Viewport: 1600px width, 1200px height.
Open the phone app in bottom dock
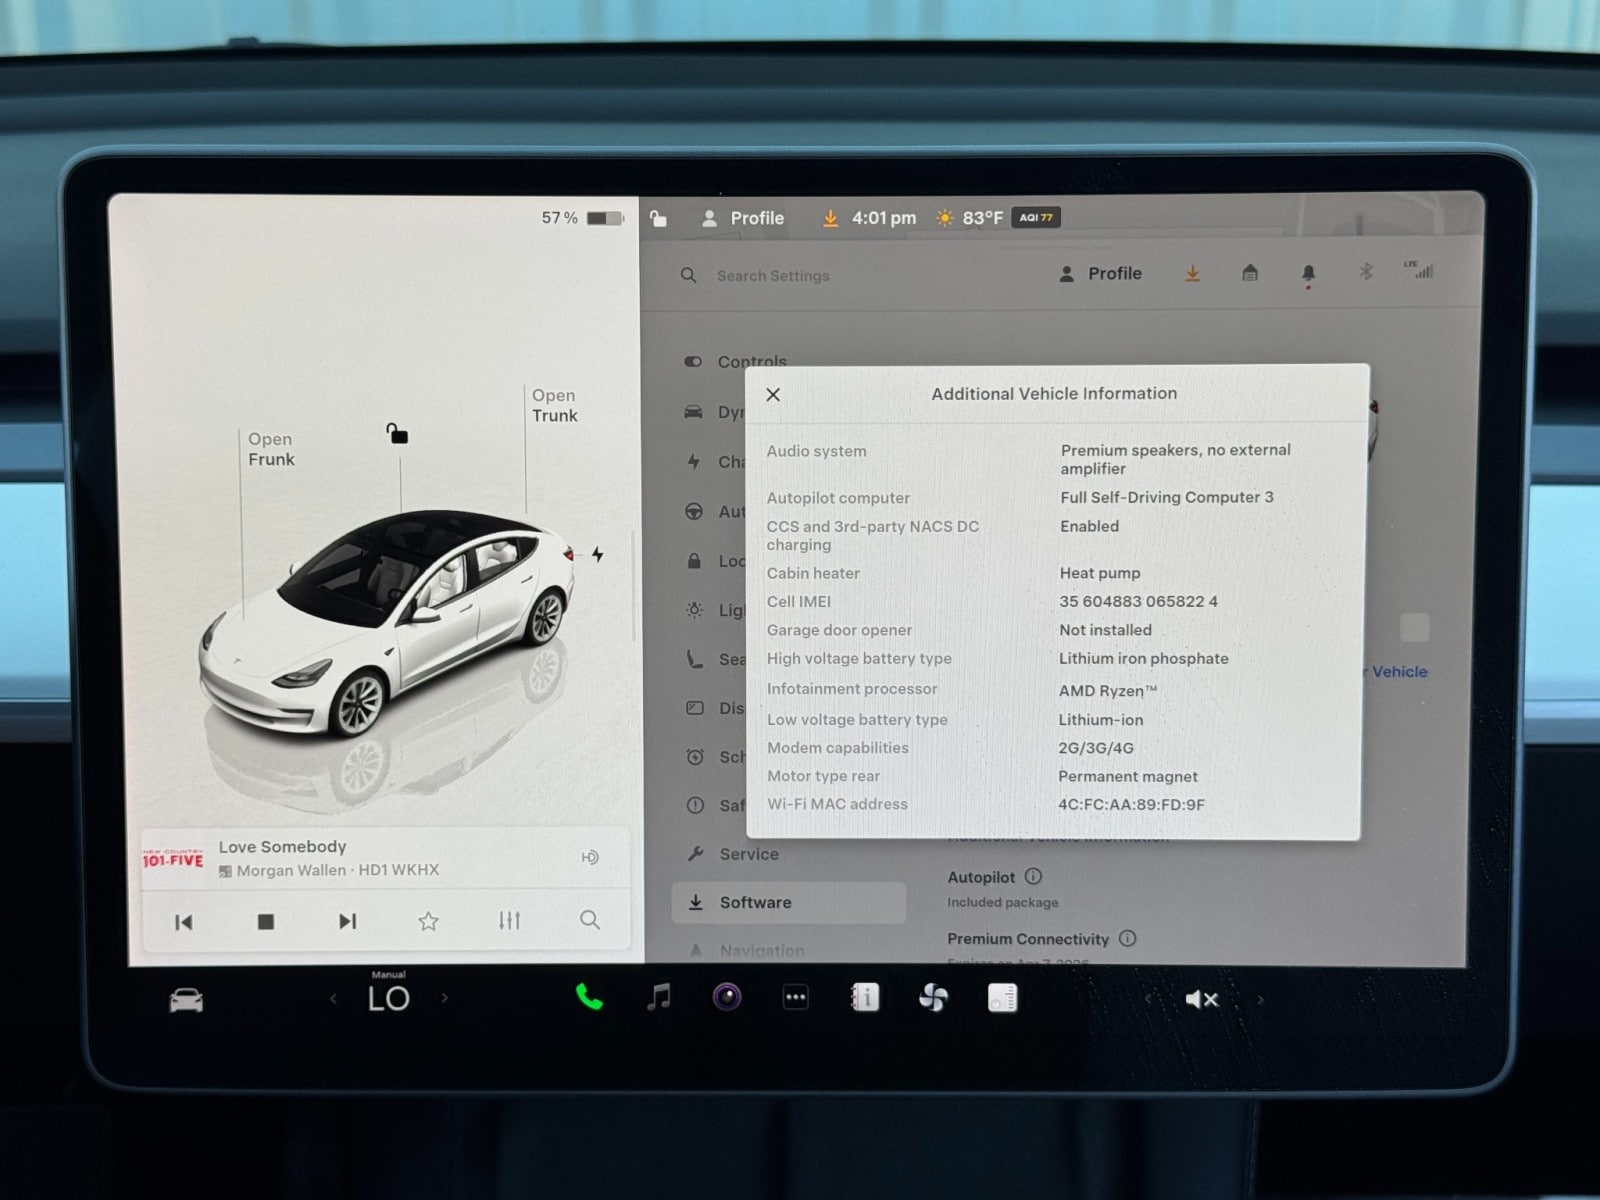589,997
